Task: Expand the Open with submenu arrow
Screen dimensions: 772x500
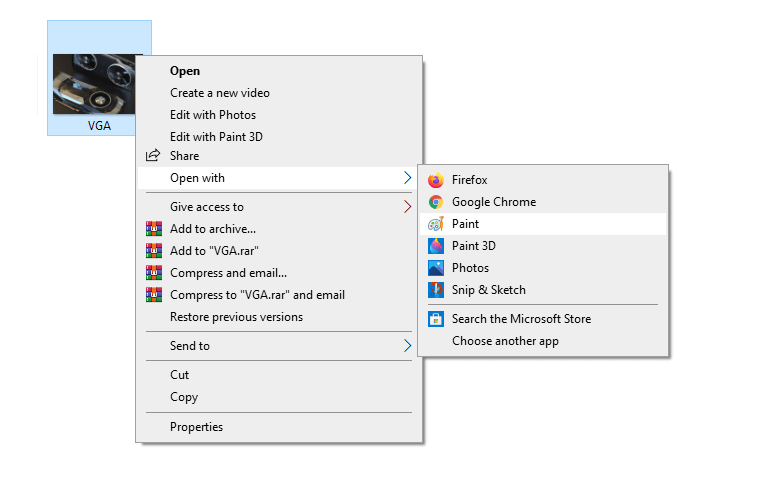Action: coord(407,178)
